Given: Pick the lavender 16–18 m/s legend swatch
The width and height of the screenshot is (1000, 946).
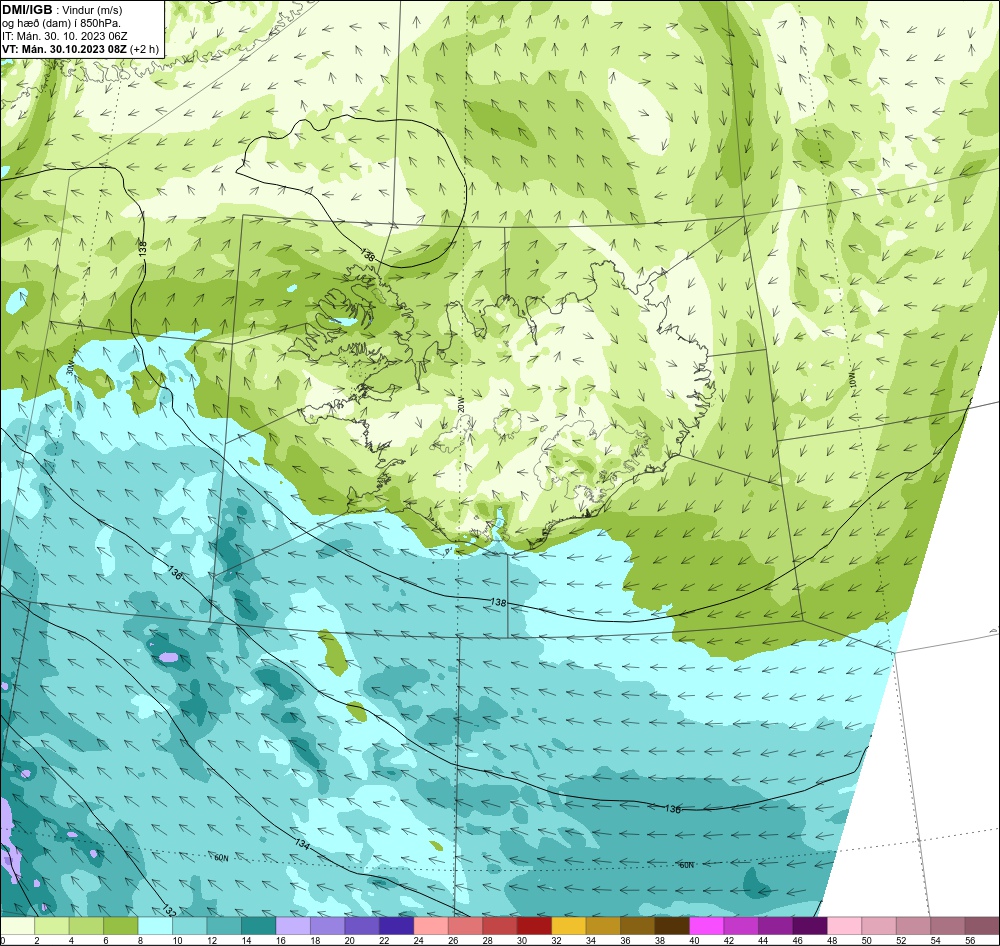Looking at the screenshot, I should [x=293, y=926].
